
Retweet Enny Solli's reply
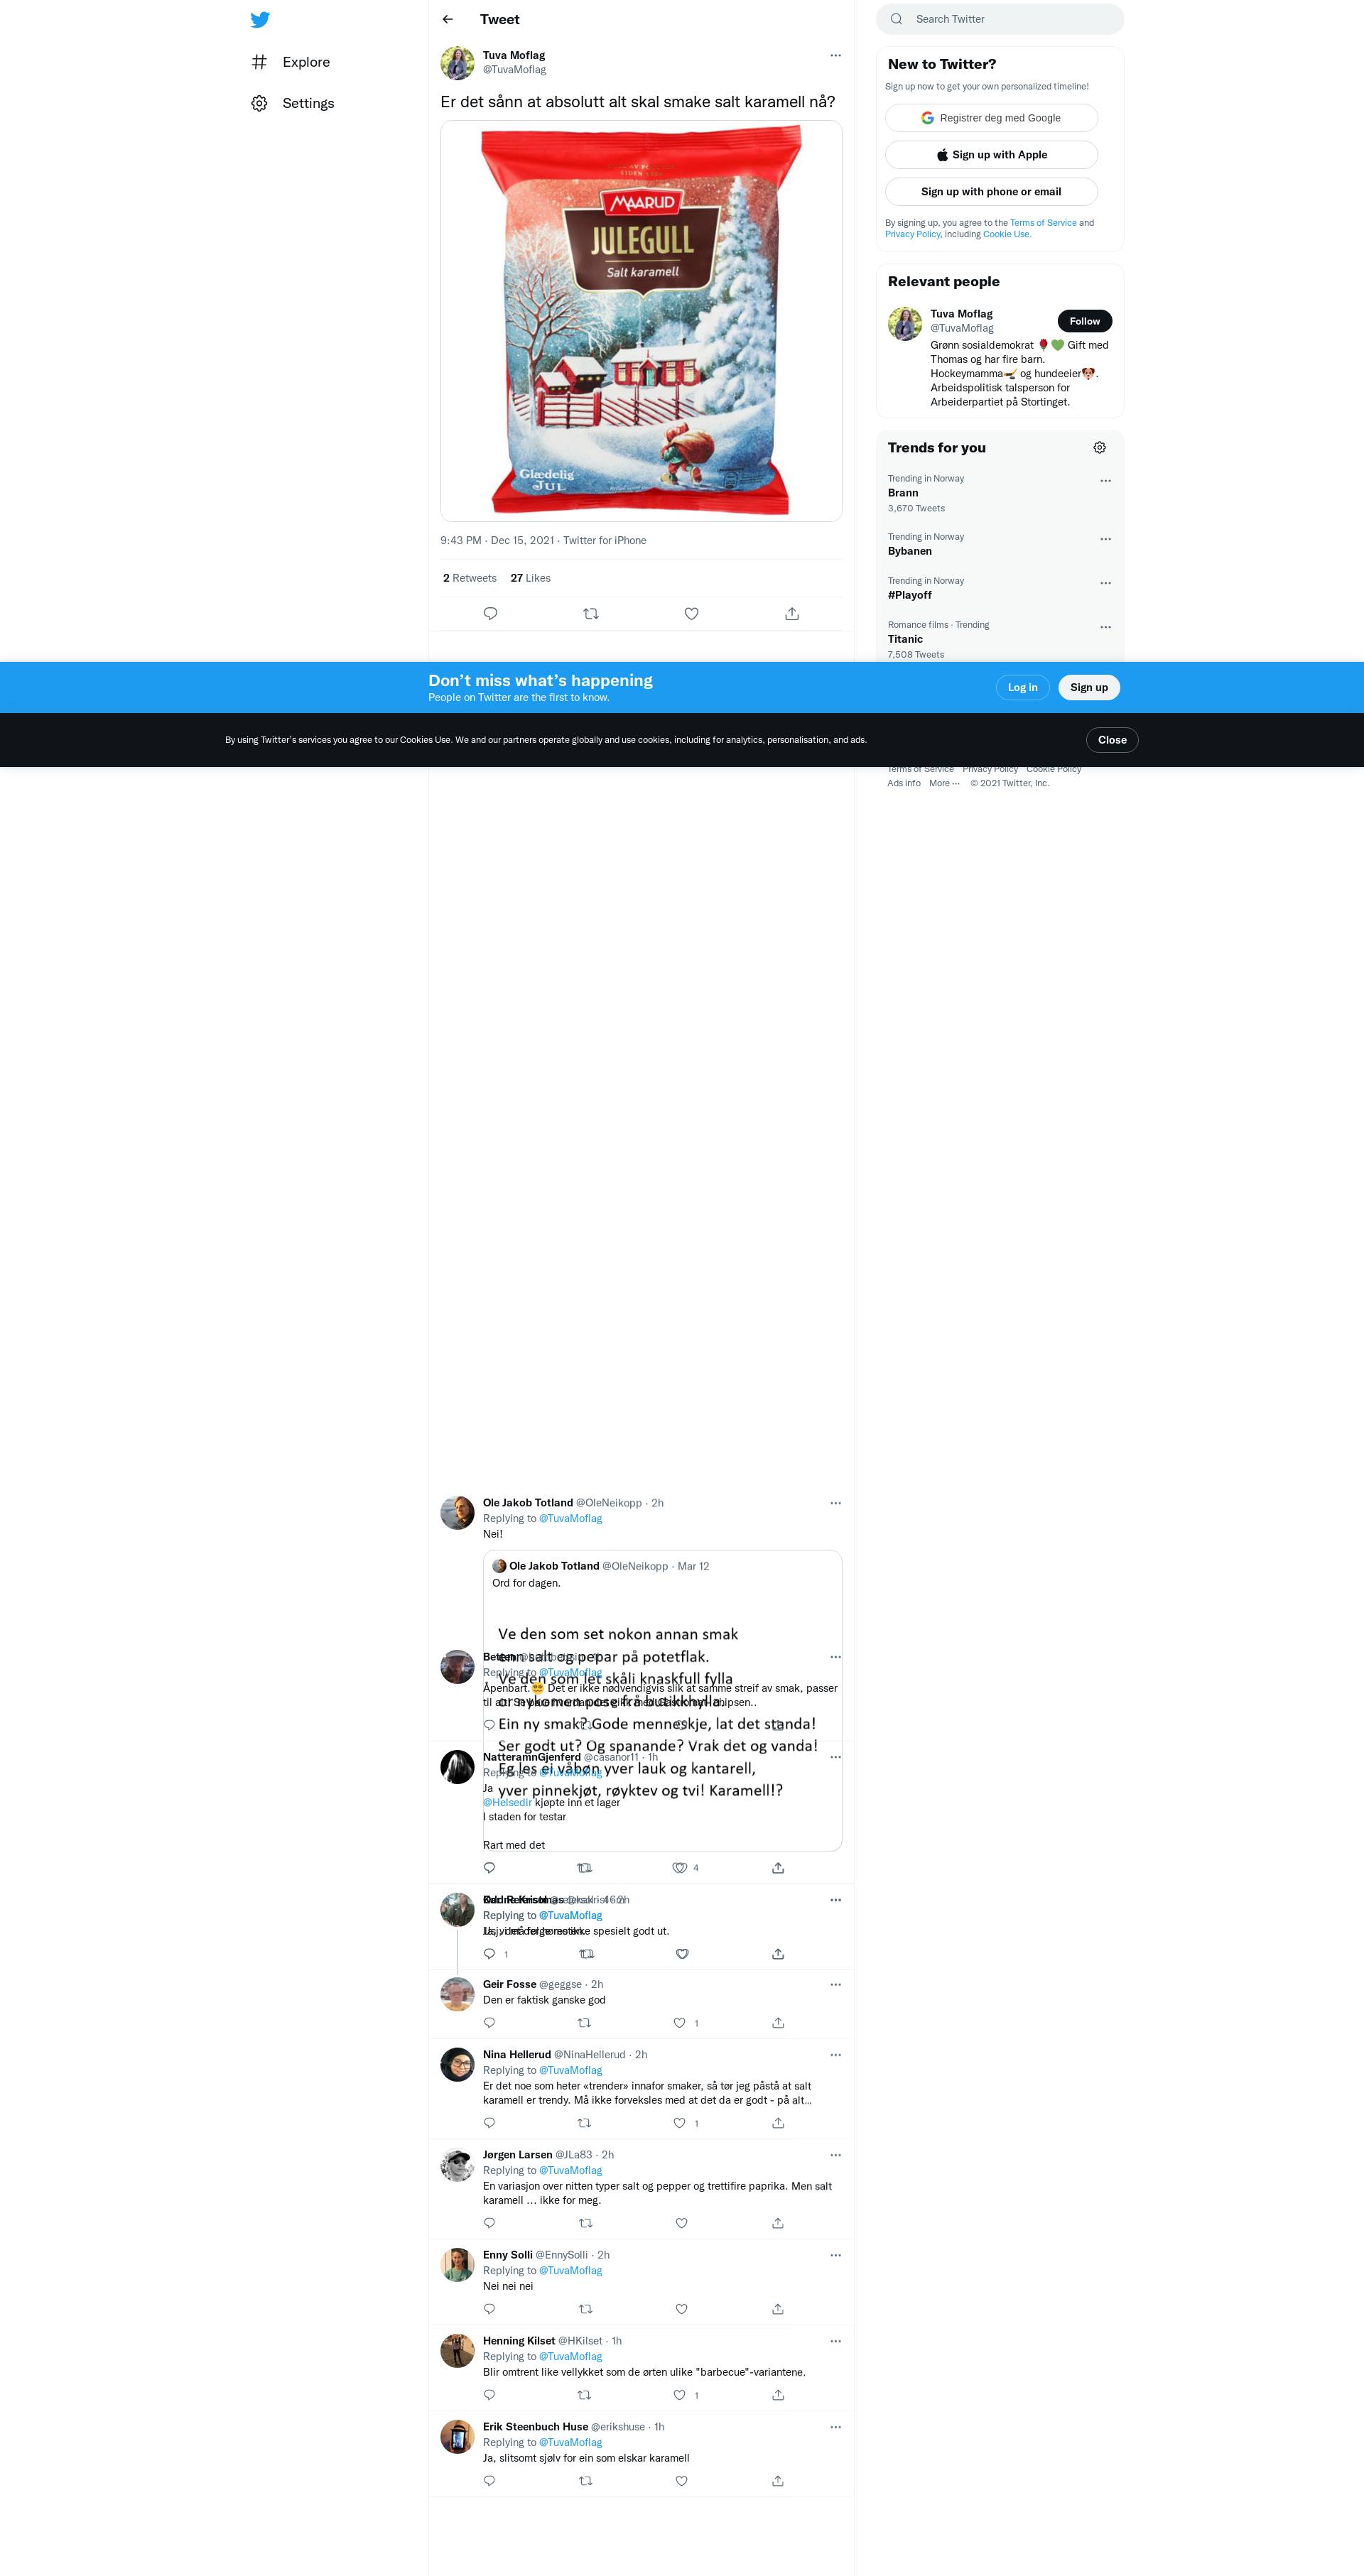pyautogui.click(x=586, y=2309)
